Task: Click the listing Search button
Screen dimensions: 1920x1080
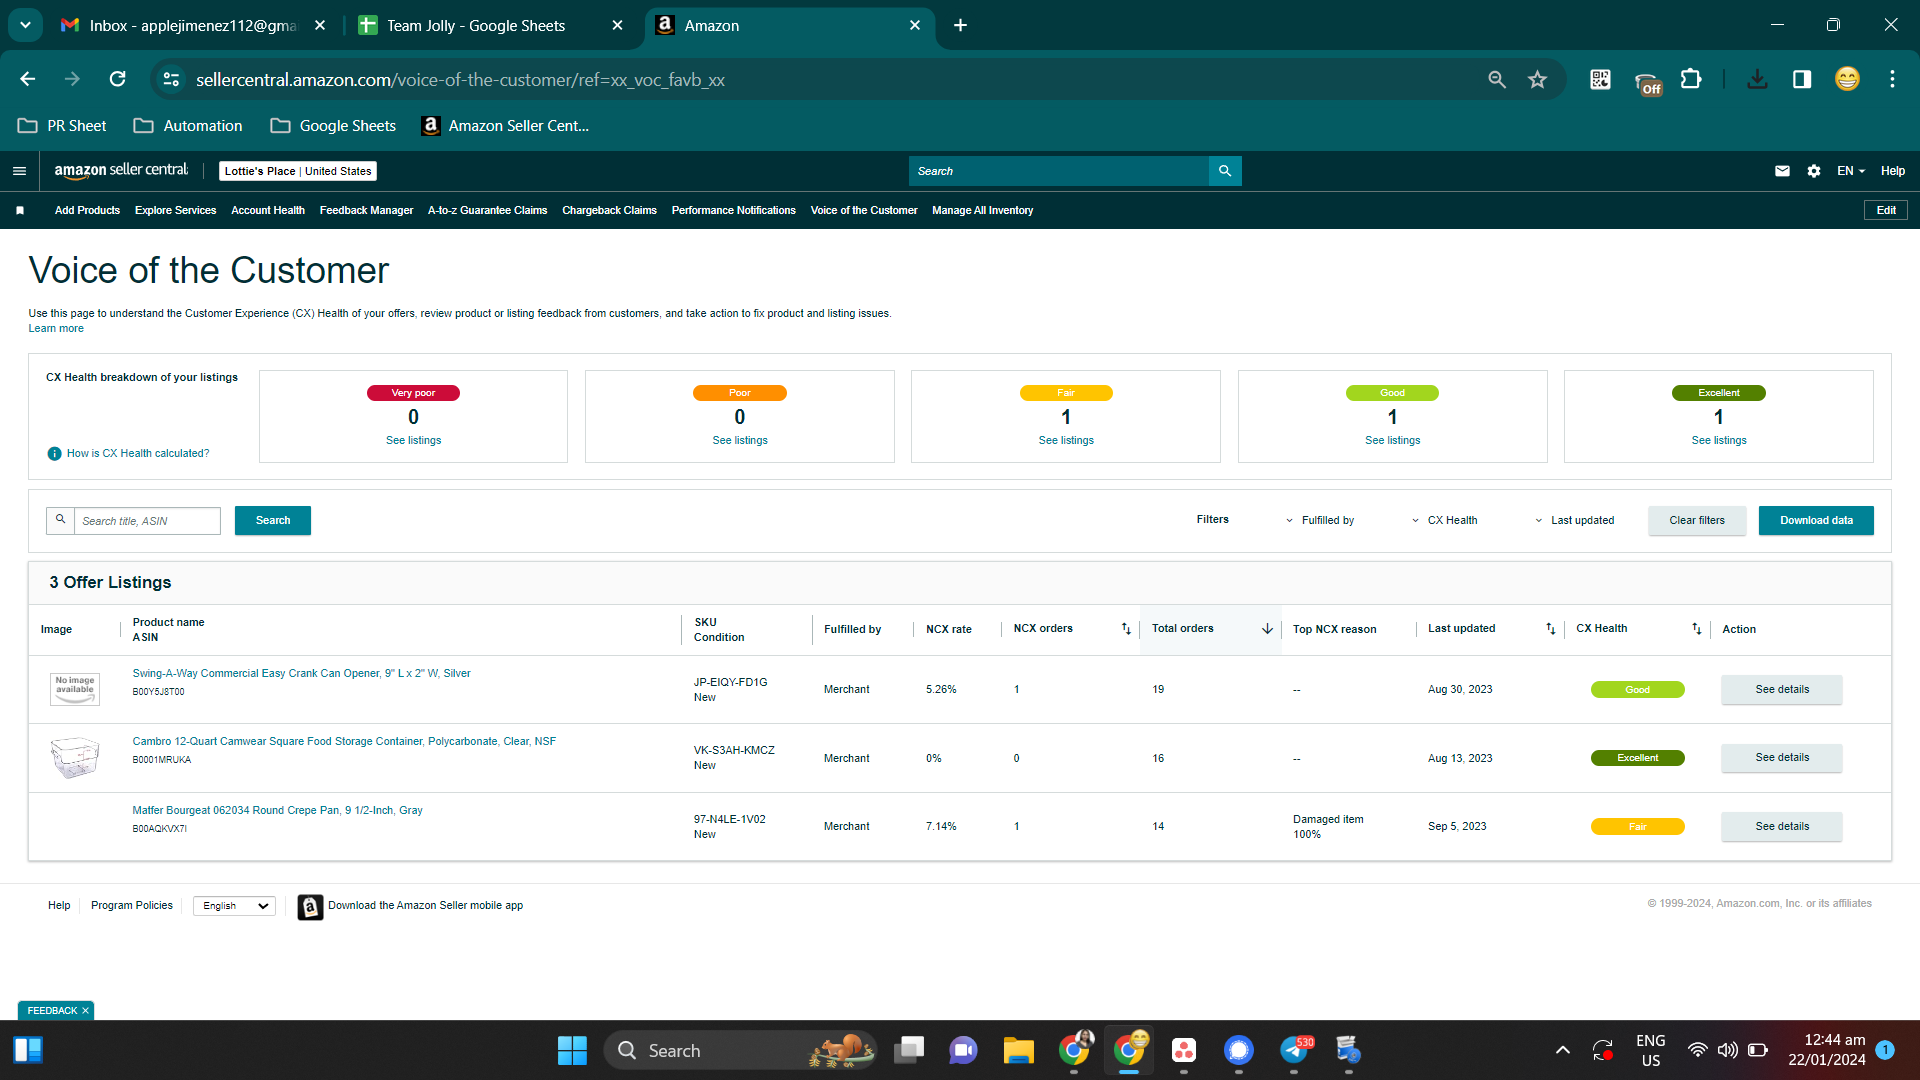Action: 273,521
